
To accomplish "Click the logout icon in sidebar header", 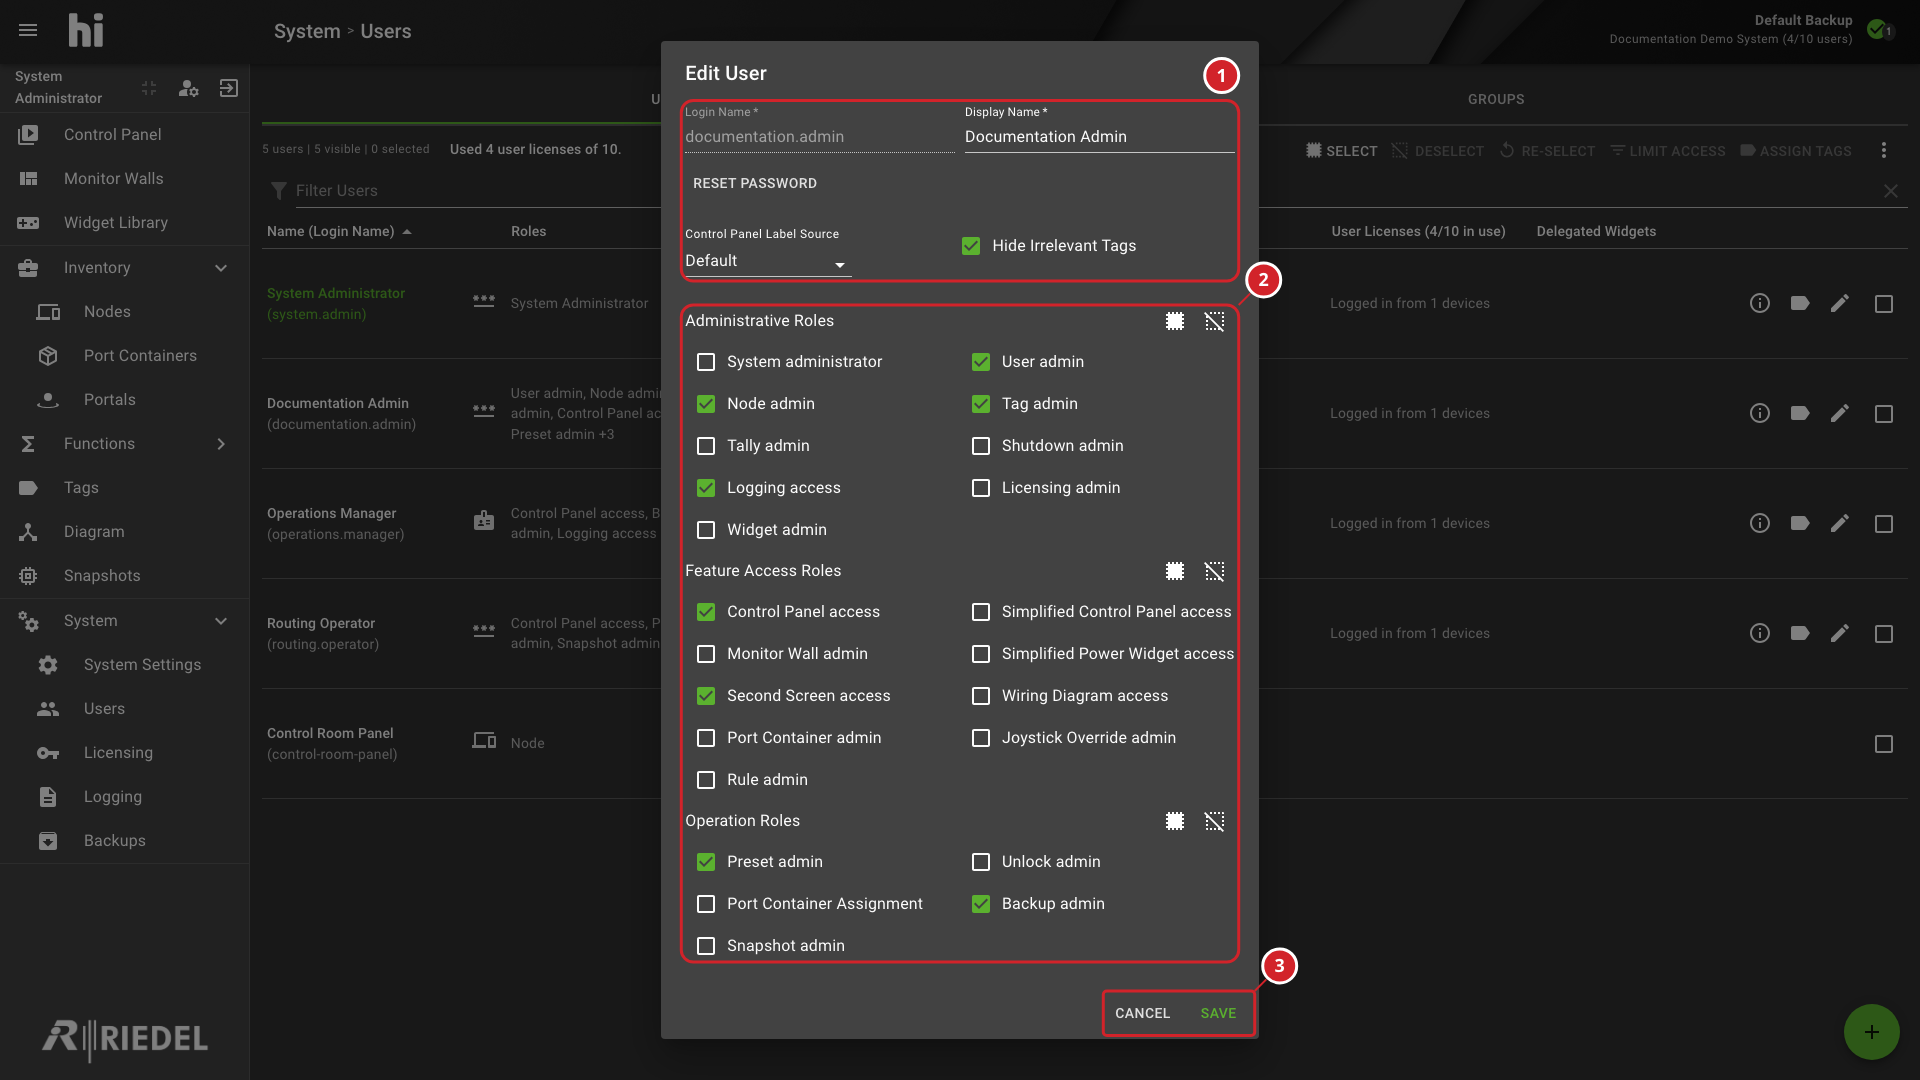I will pyautogui.click(x=229, y=88).
